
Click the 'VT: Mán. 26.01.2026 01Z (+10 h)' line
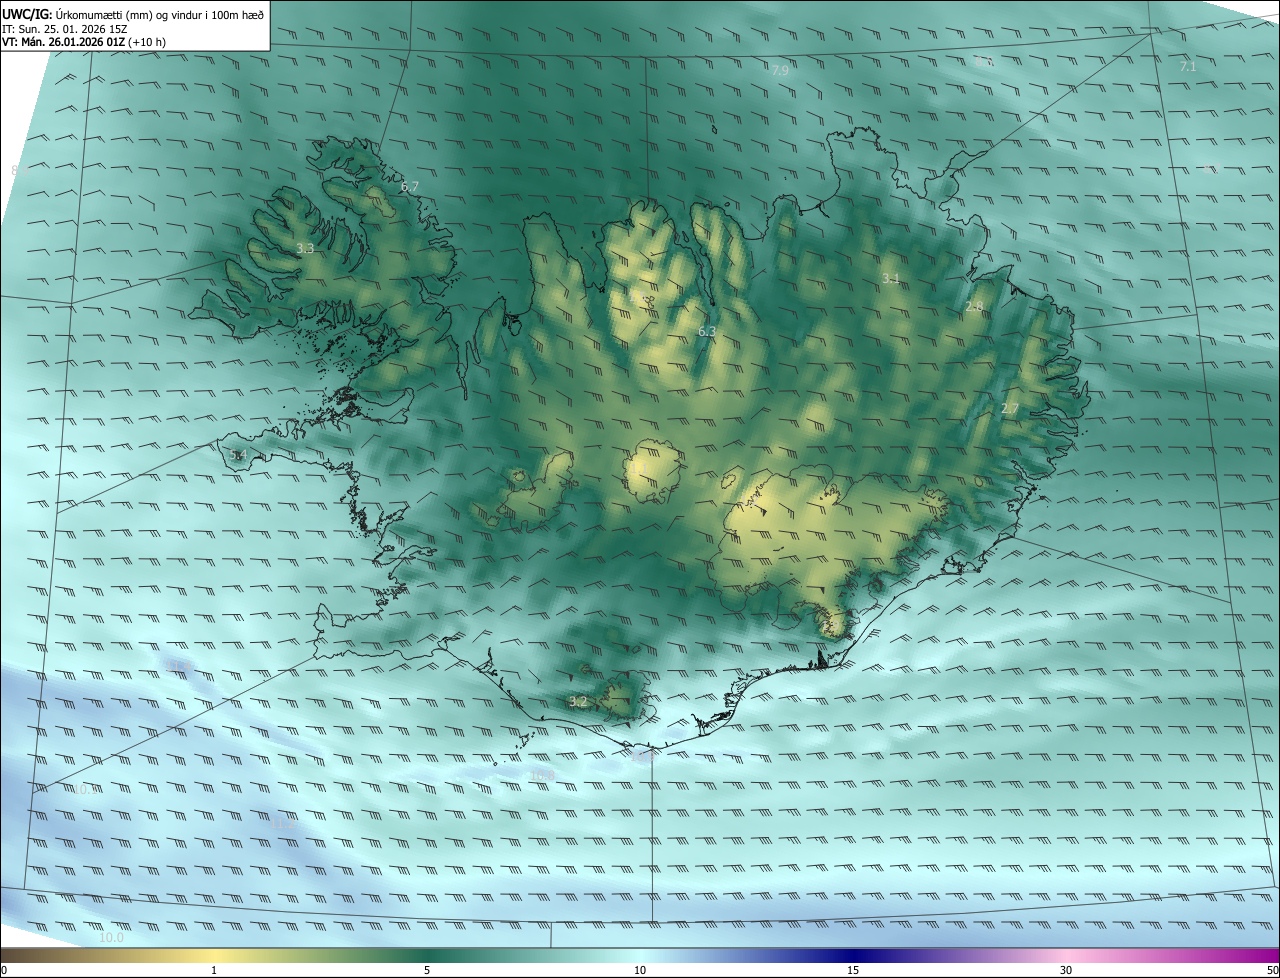click(84, 42)
